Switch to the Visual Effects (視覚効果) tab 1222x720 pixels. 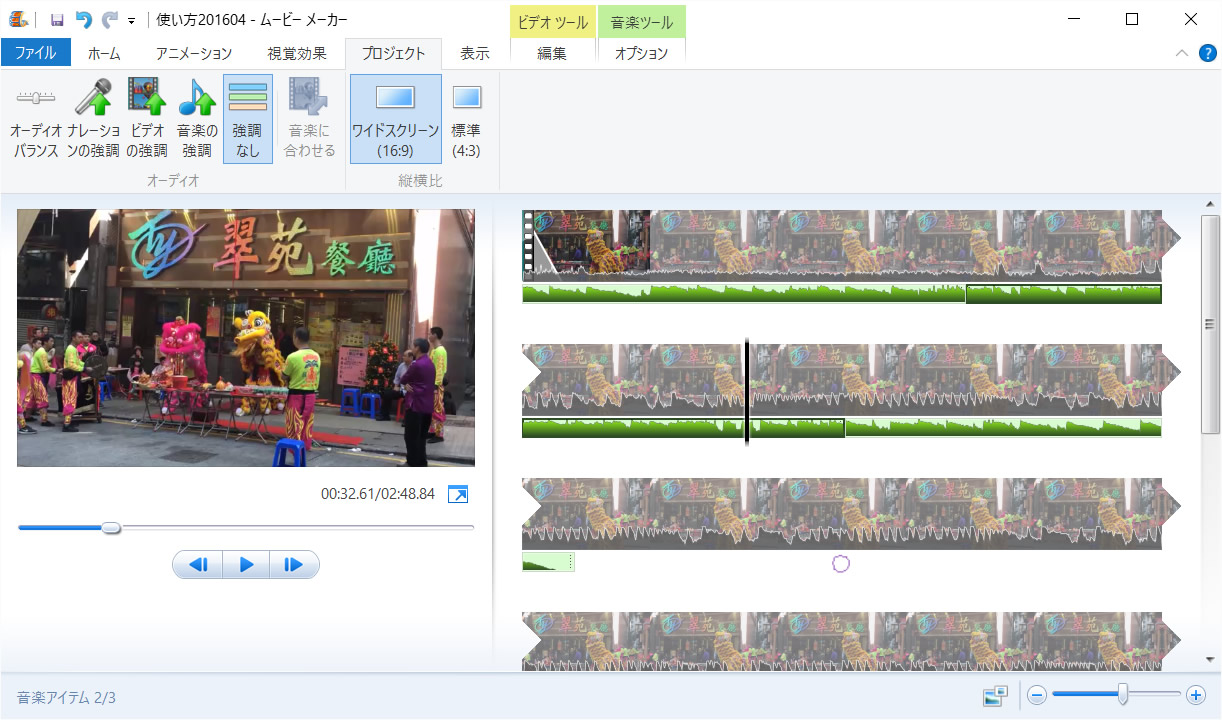297,53
